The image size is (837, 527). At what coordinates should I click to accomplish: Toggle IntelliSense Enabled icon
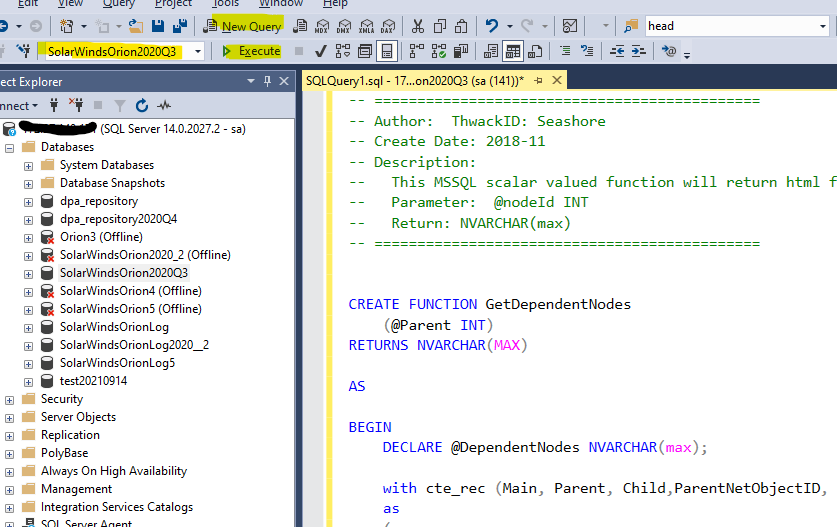(387, 51)
